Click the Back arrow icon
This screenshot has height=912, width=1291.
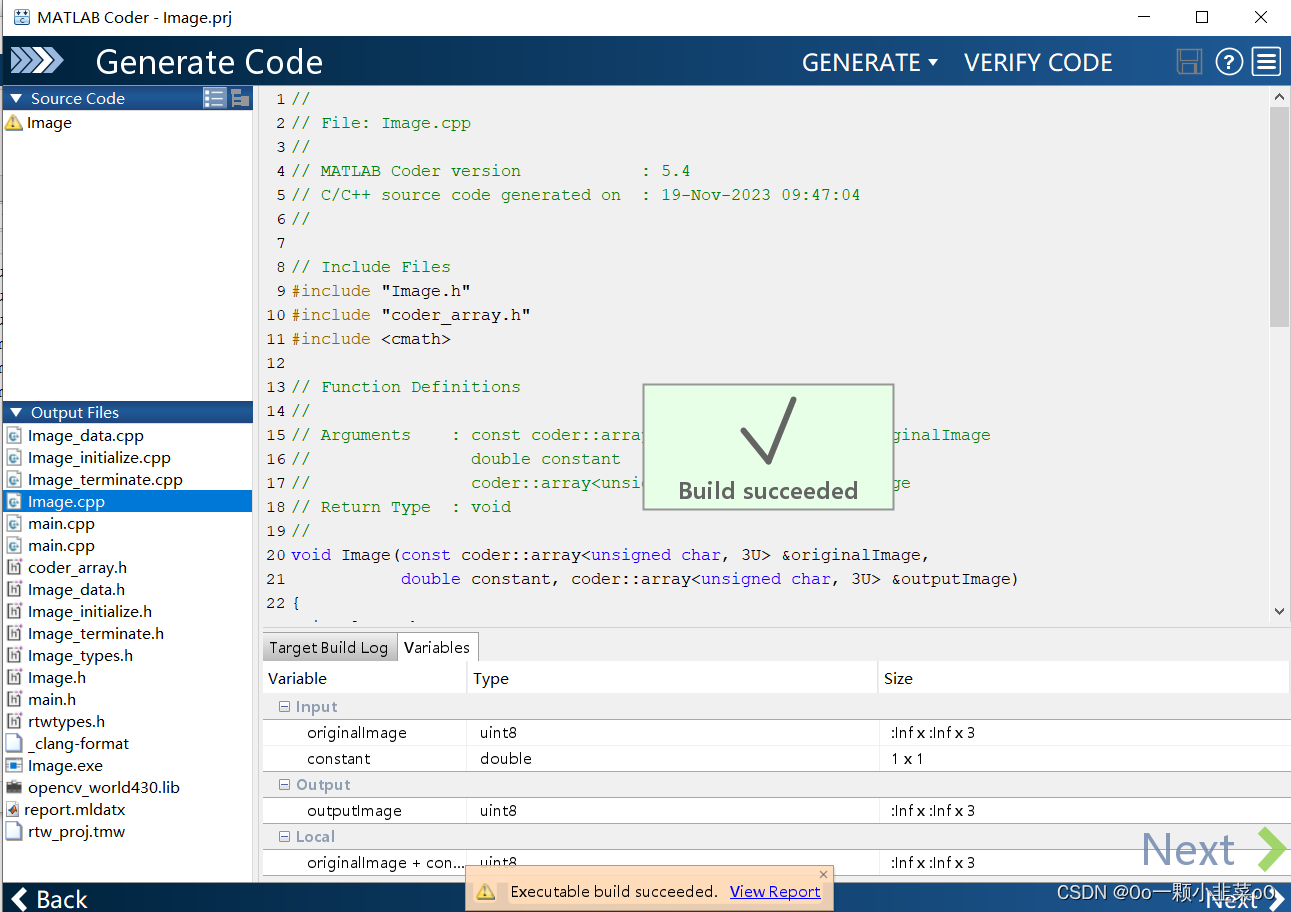point(18,899)
